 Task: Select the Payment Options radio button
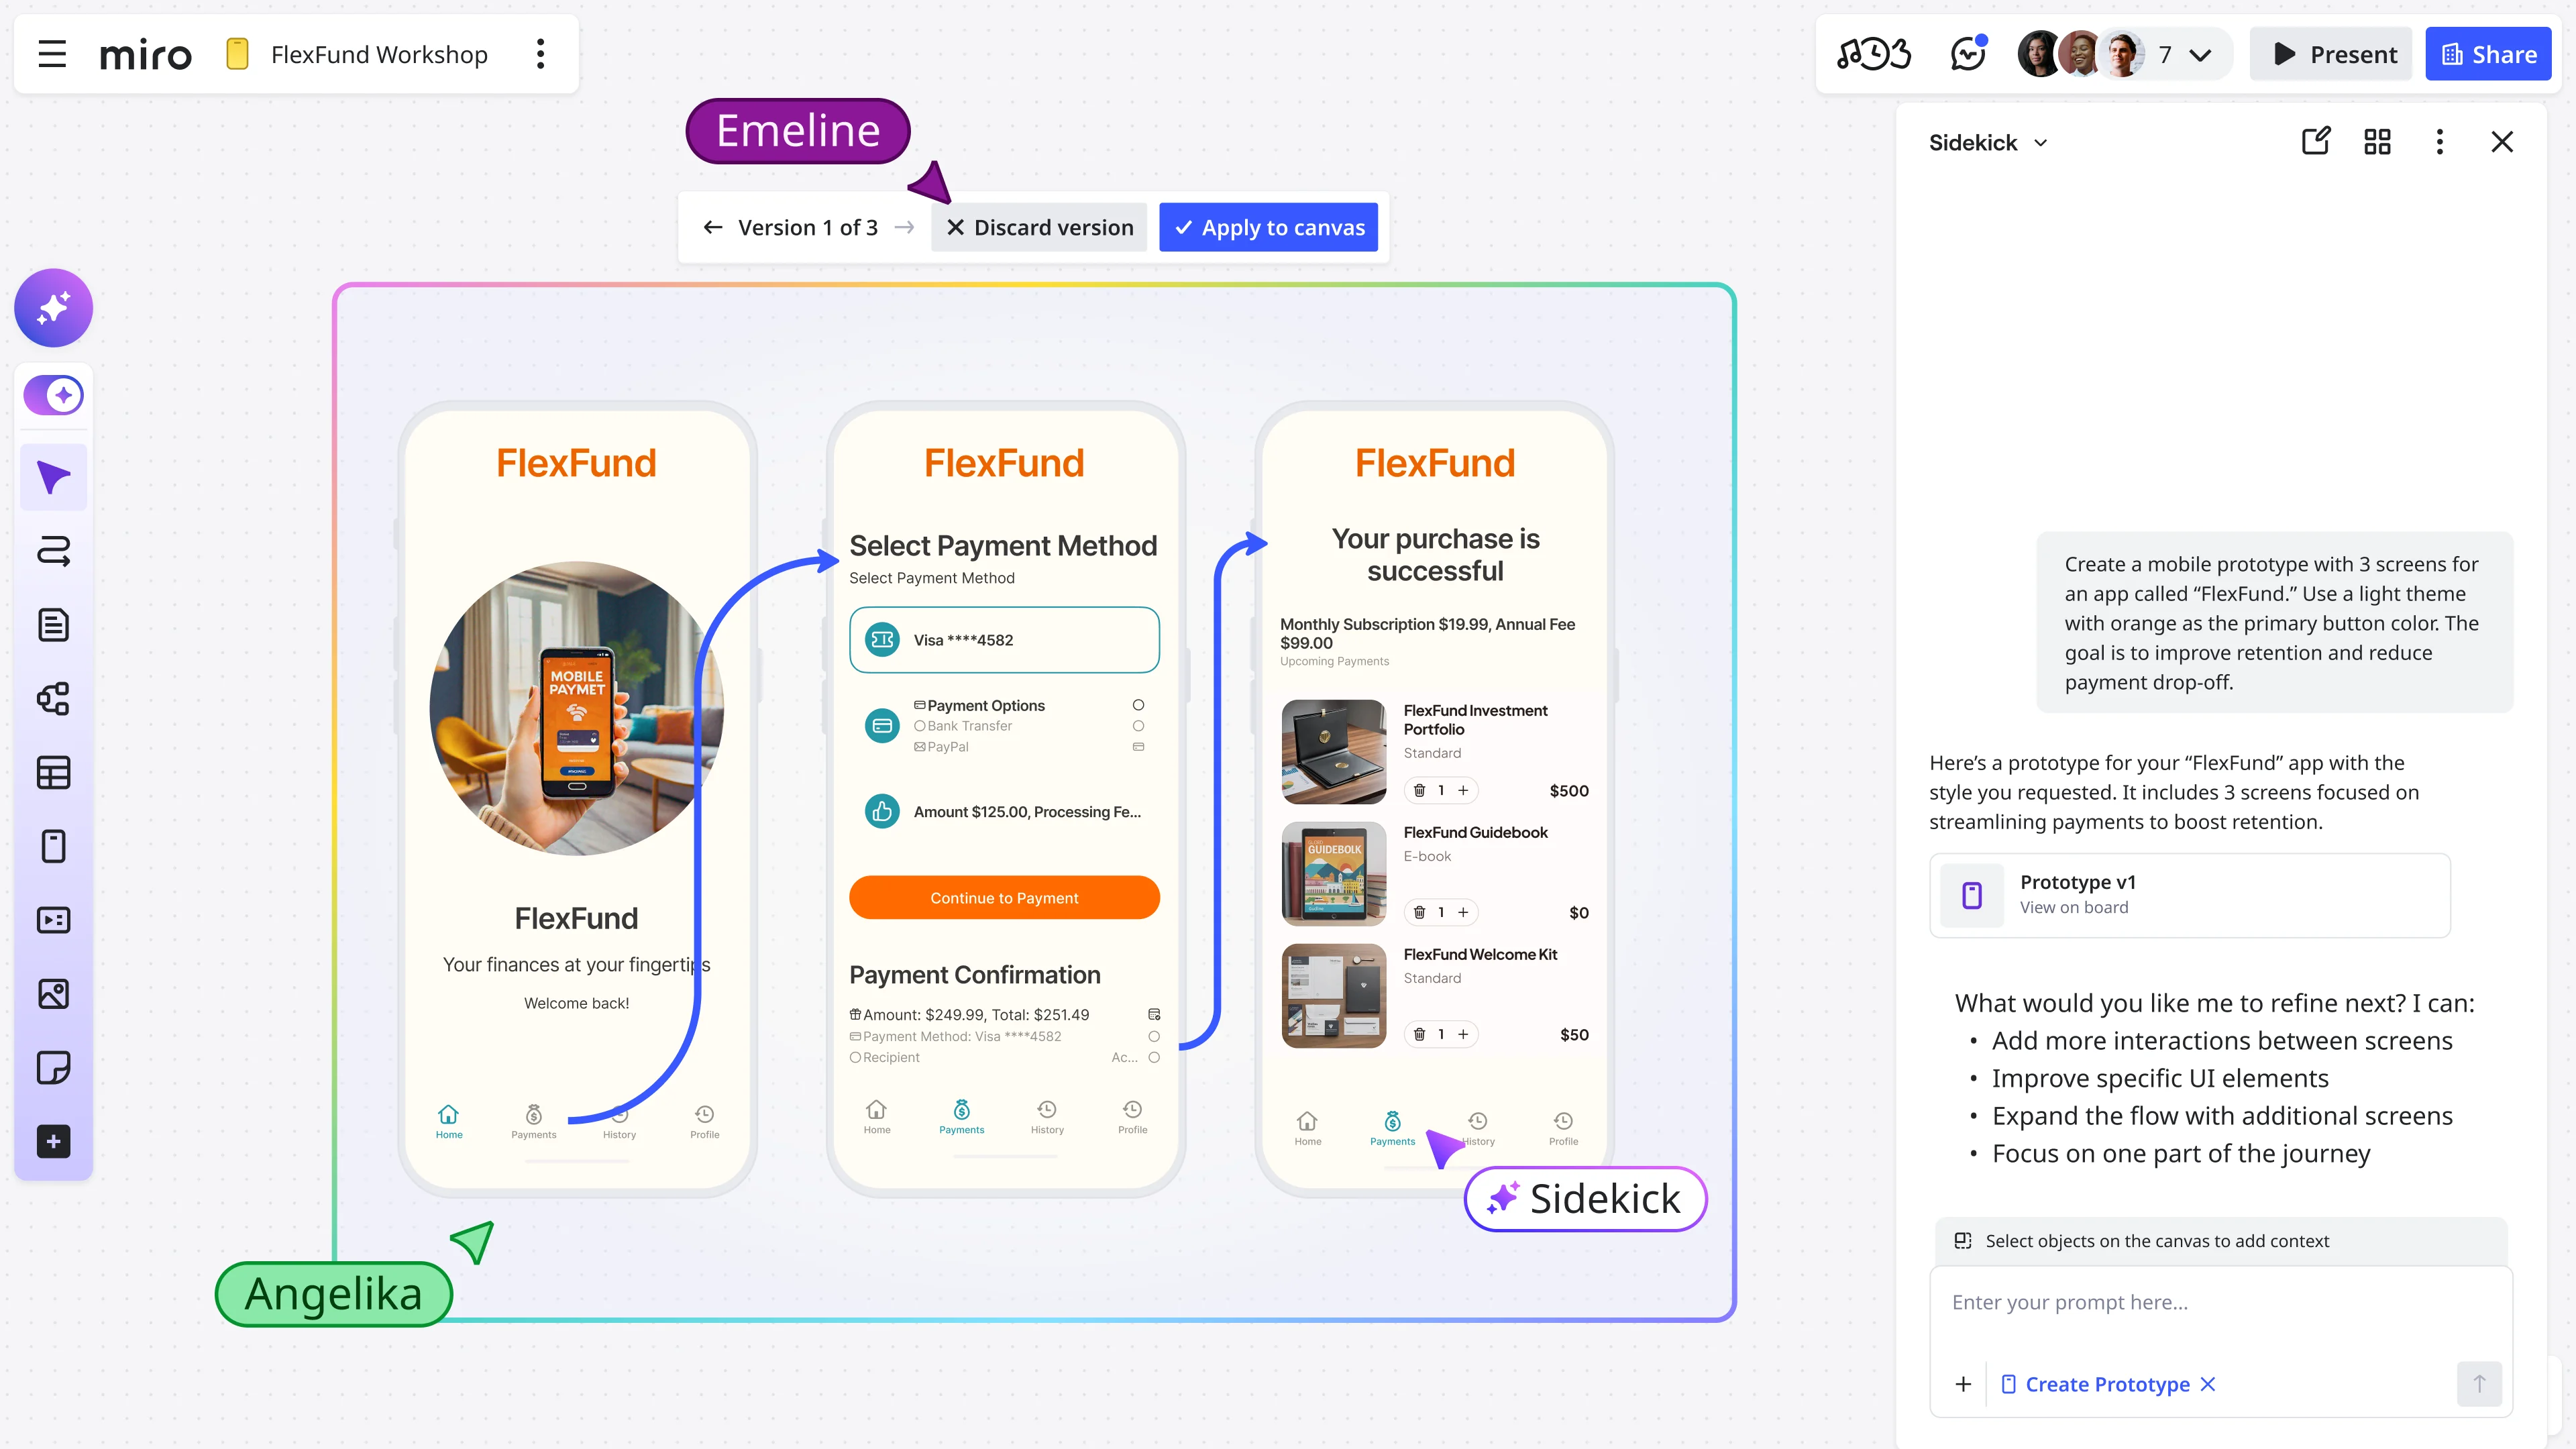coord(1138,705)
